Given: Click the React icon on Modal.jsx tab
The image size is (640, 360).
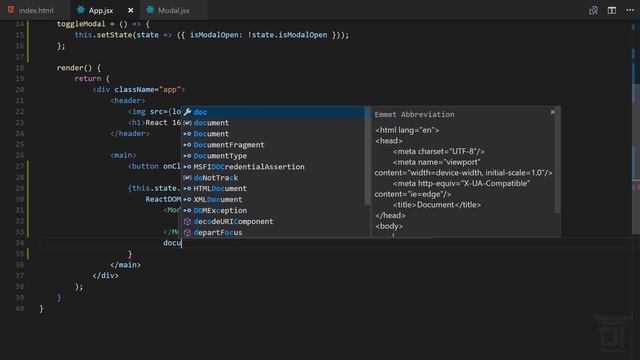Looking at the screenshot, I should click(x=150, y=10).
